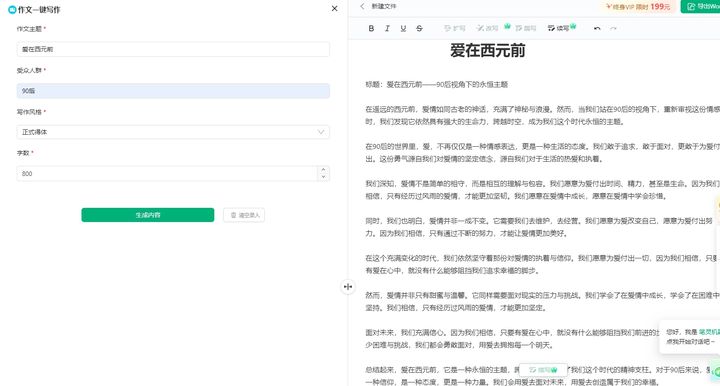Click the paragraph starting 同时，我们也明白

tap(539, 227)
